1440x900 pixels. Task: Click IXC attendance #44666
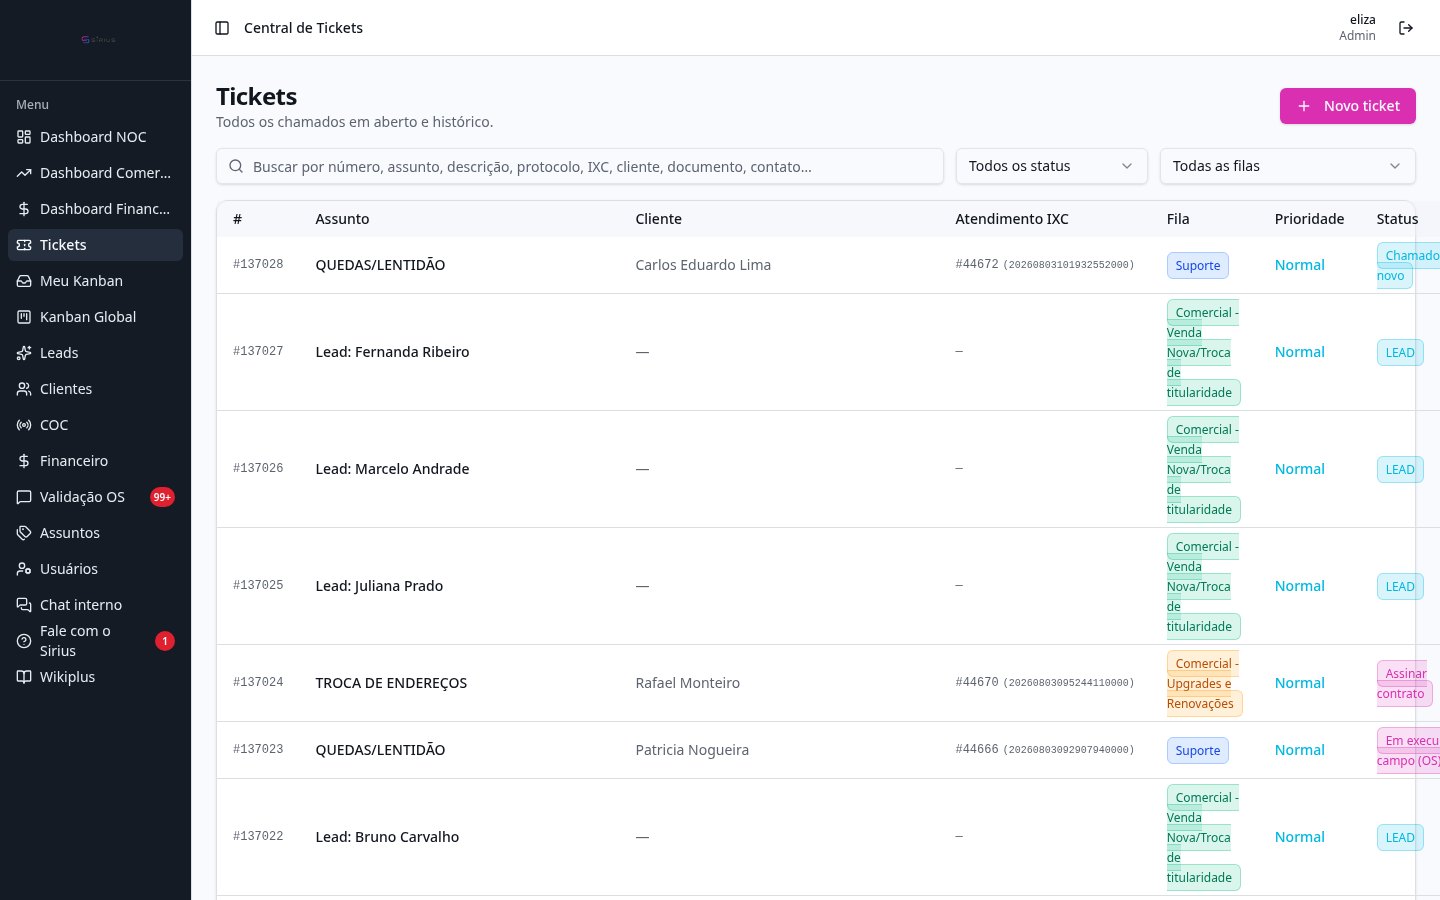(x=1044, y=750)
